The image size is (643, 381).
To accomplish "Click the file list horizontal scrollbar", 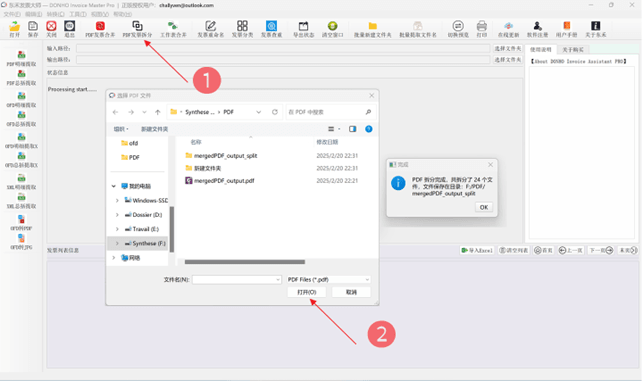I will tap(245, 262).
